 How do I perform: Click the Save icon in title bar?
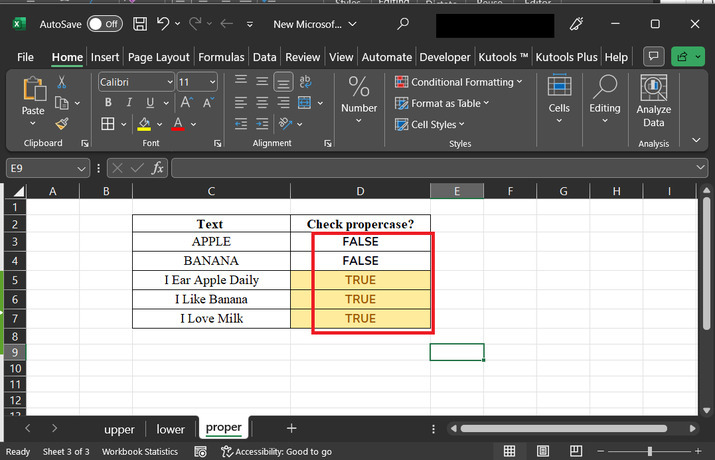pyautogui.click(x=140, y=23)
